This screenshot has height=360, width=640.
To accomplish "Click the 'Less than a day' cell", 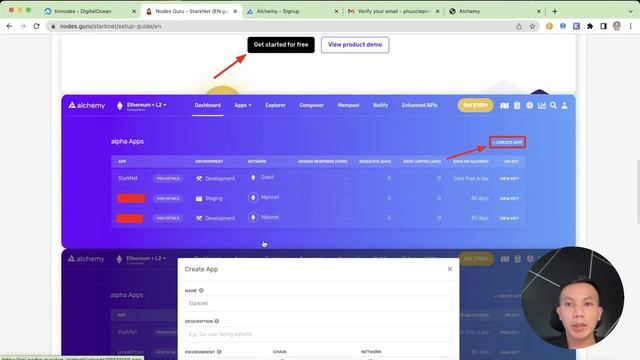I will tap(471, 178).
